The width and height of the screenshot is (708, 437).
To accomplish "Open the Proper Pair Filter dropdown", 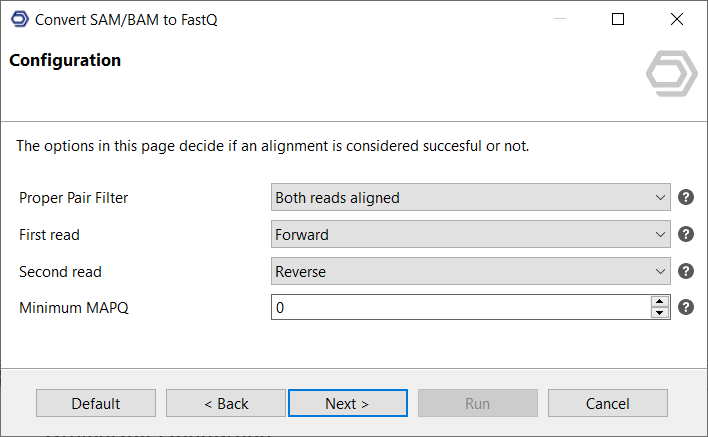I will (x=470, y=198).
